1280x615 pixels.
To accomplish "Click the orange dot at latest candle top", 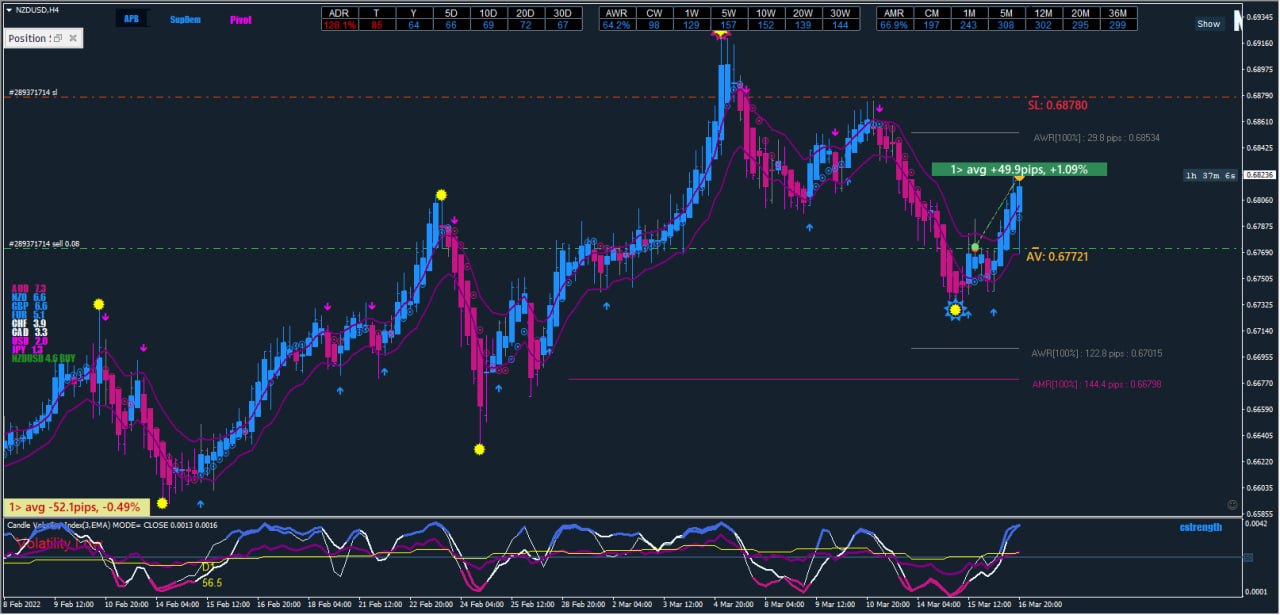I will (x=1019, y=179).
